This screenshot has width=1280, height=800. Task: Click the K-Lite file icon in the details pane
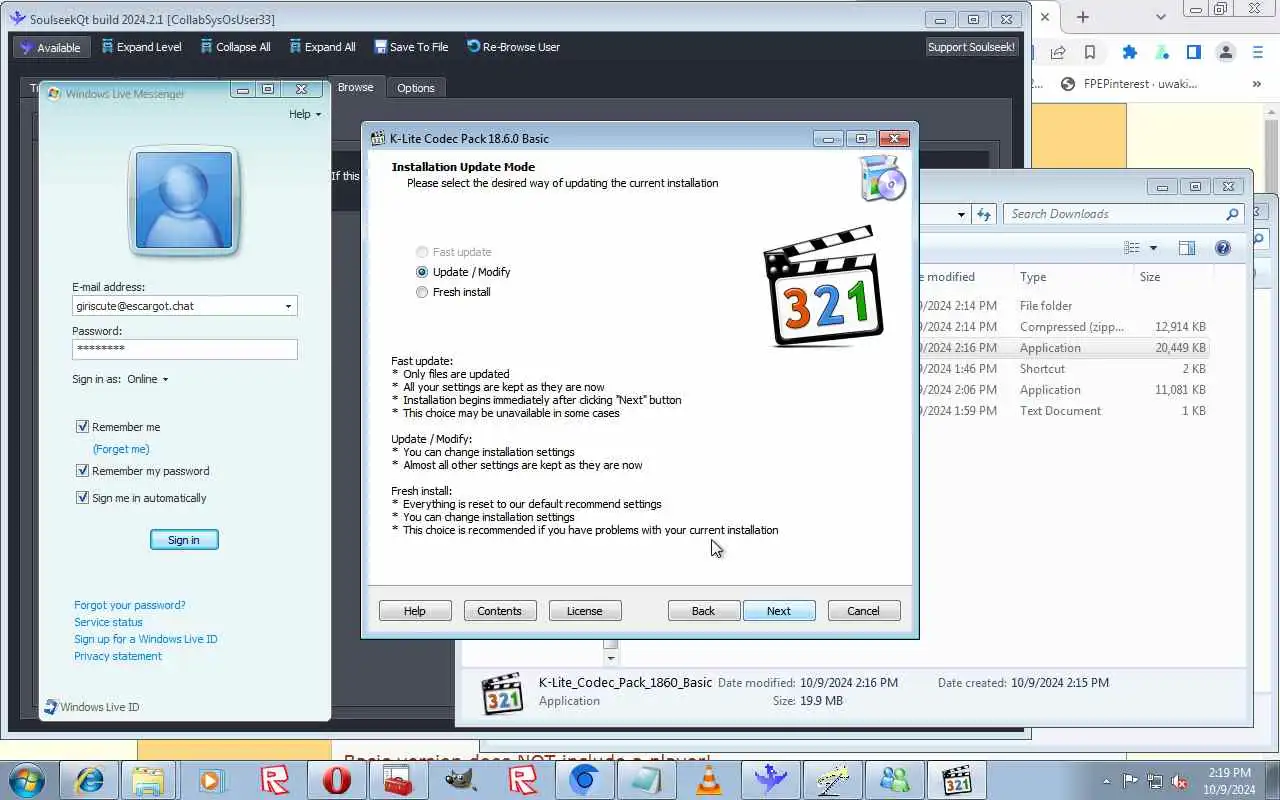[502, 693]
